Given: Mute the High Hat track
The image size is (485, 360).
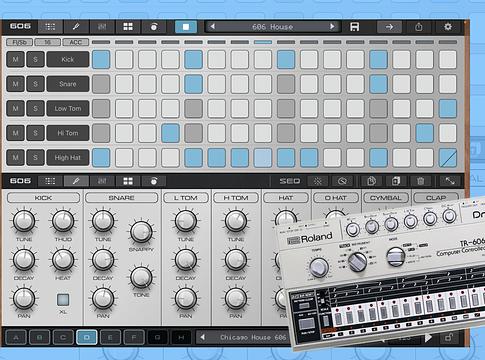Looking at the screenshot, I should (15, 157).
